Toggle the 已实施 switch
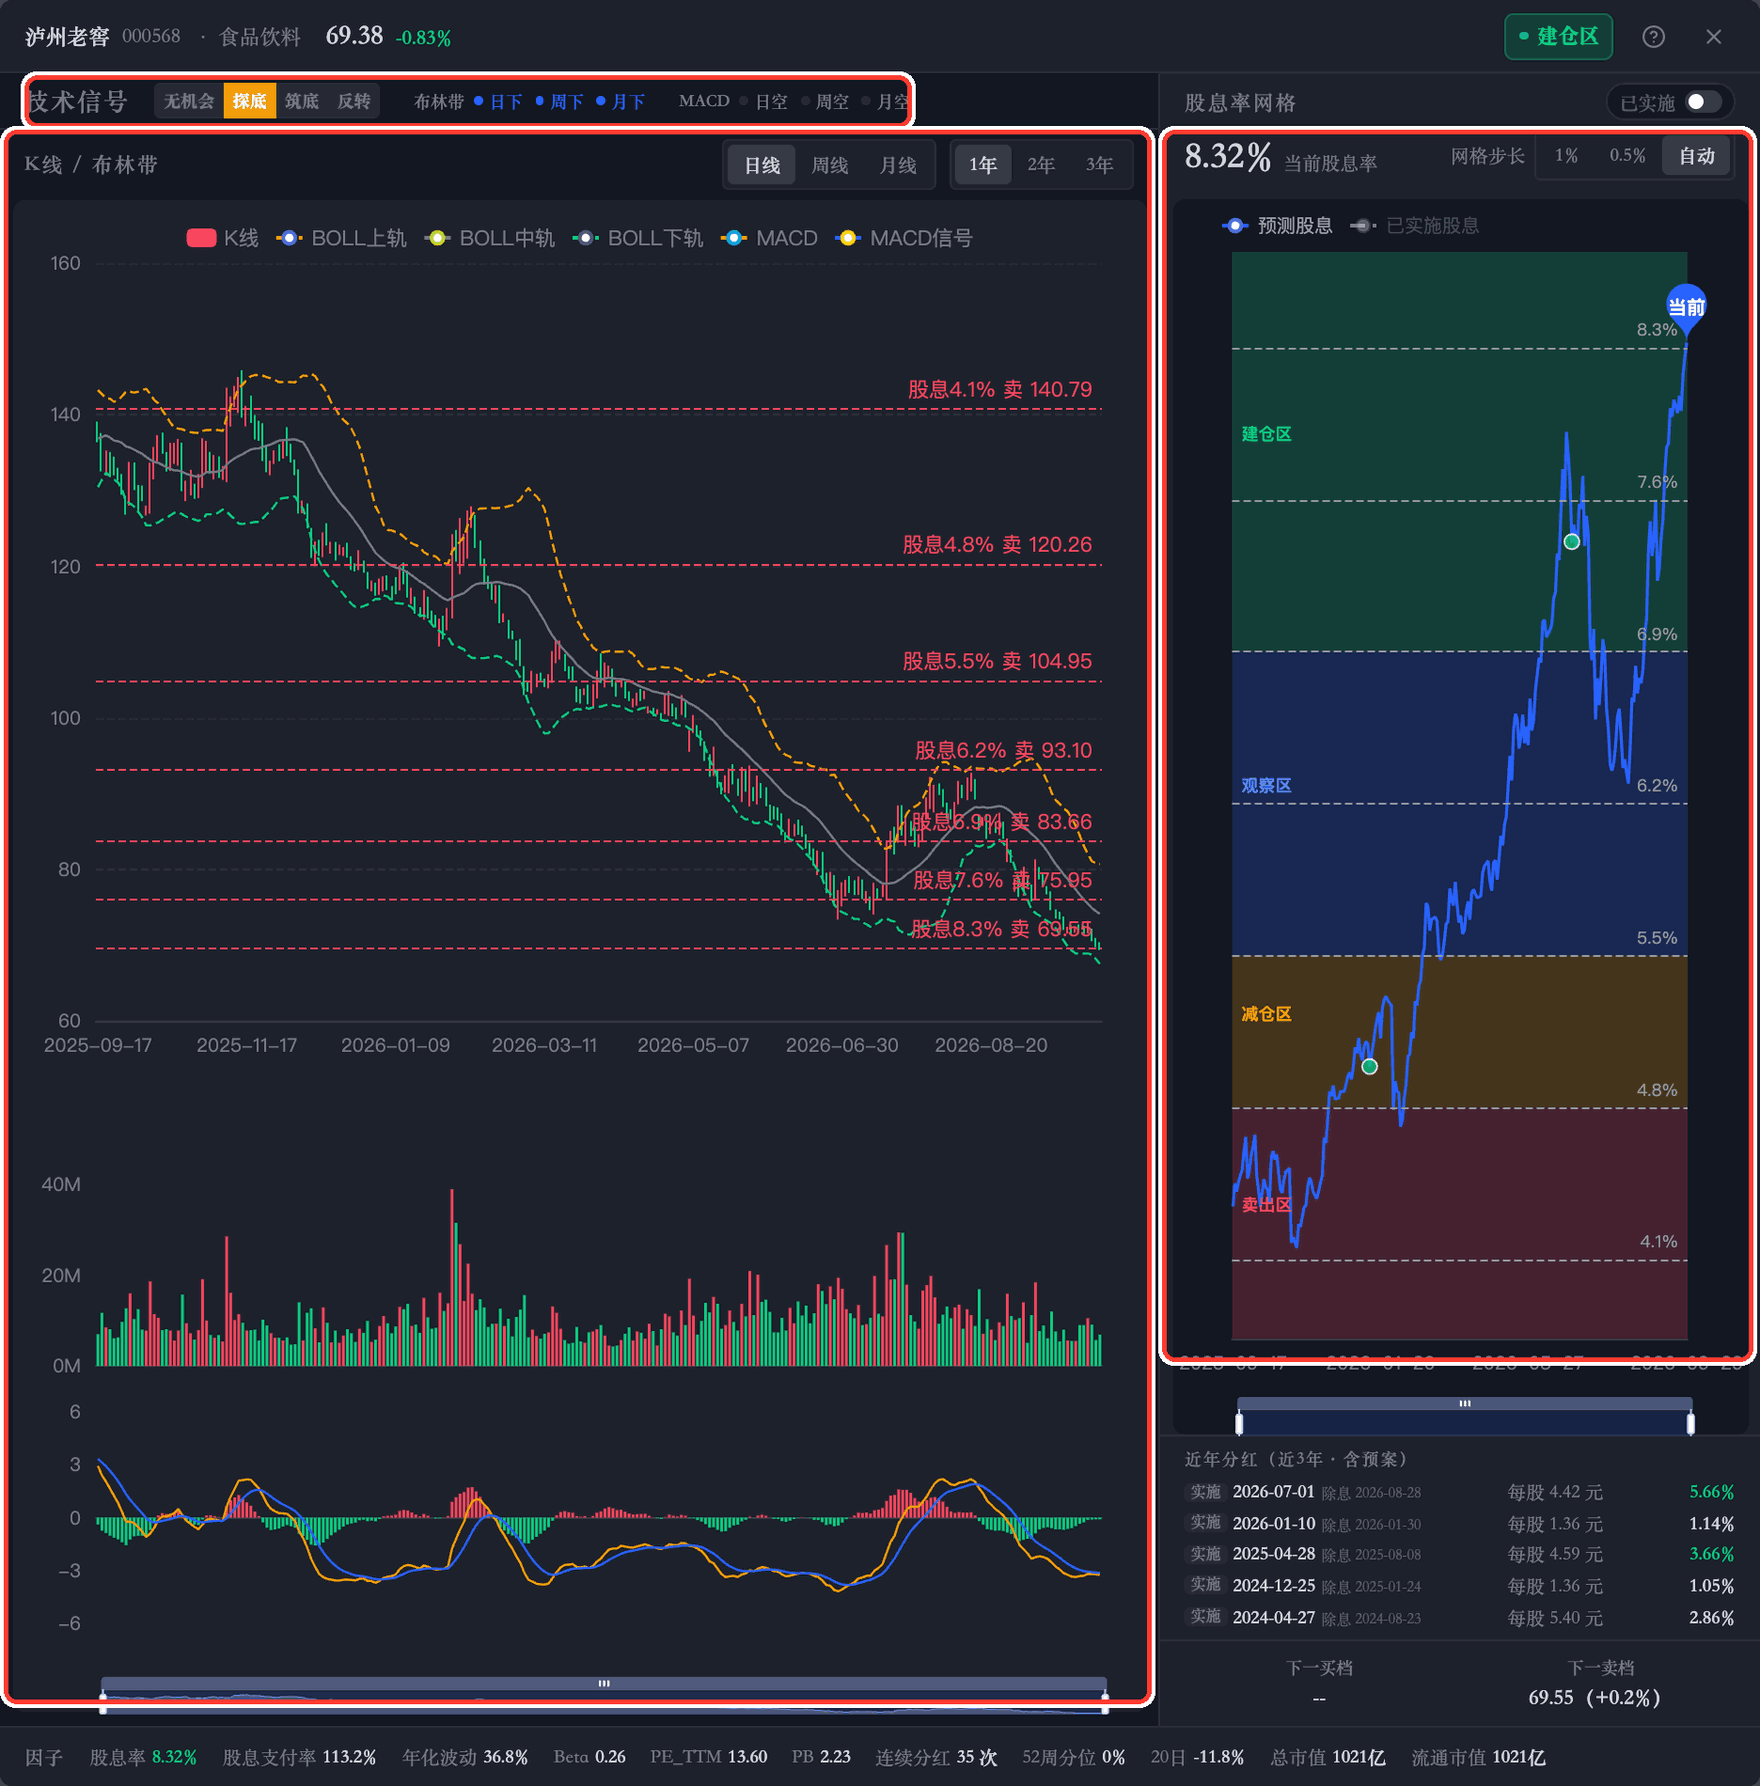 point(1702,102)
